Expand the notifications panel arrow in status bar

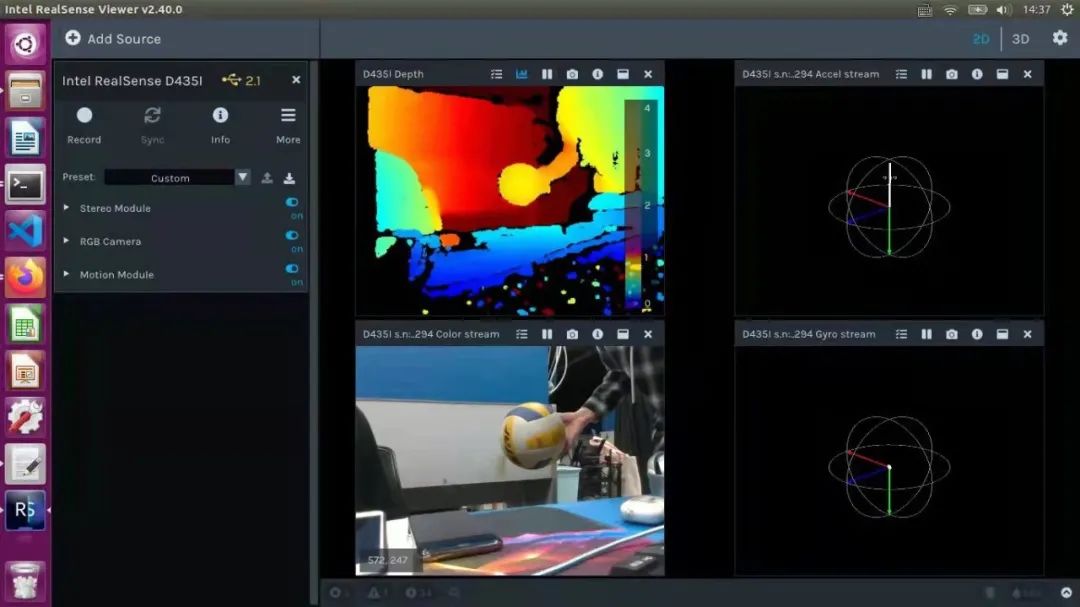point(1066,593)
